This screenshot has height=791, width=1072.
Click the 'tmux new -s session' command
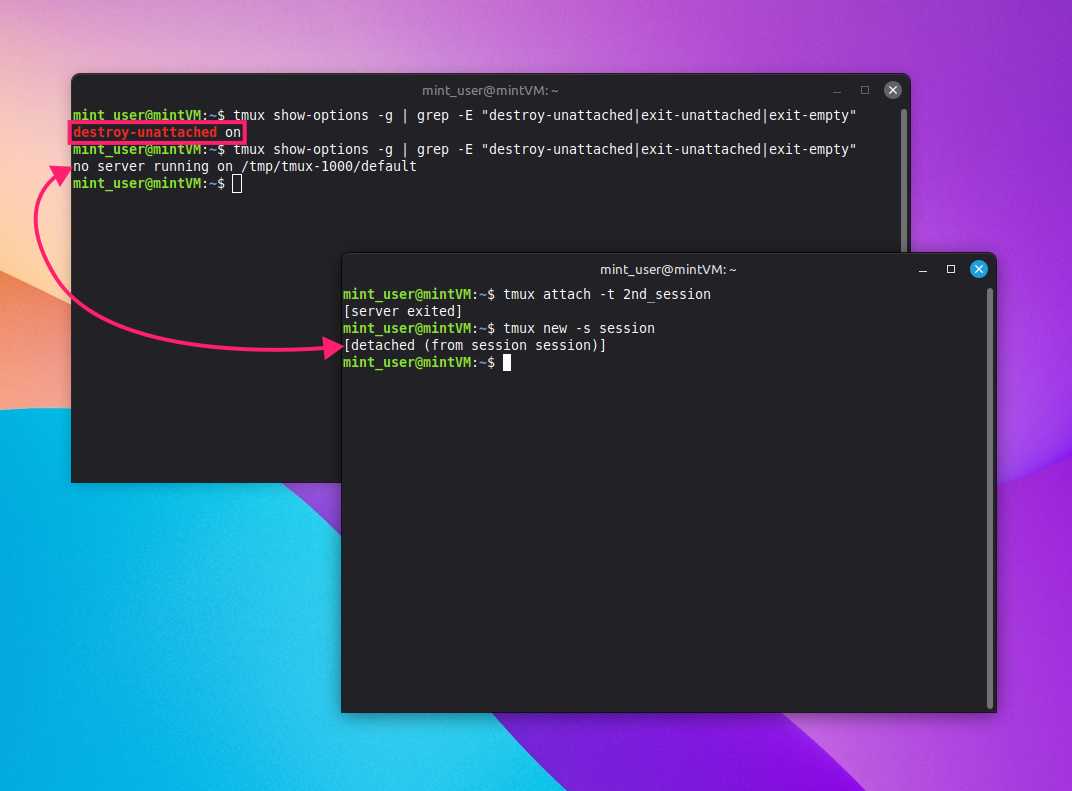[579, 328]
